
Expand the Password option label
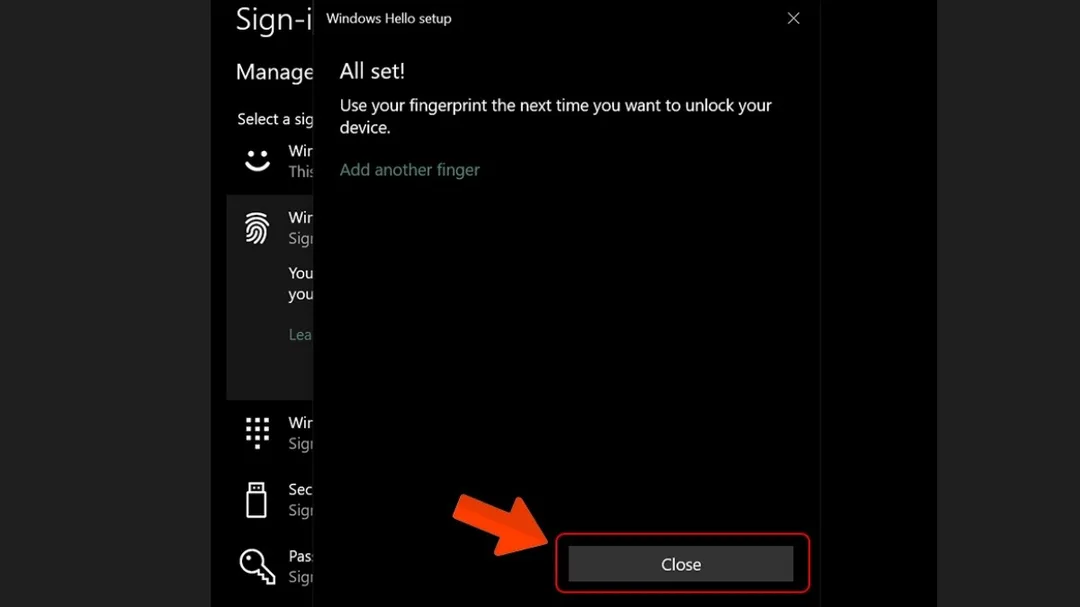click(300, 556)
